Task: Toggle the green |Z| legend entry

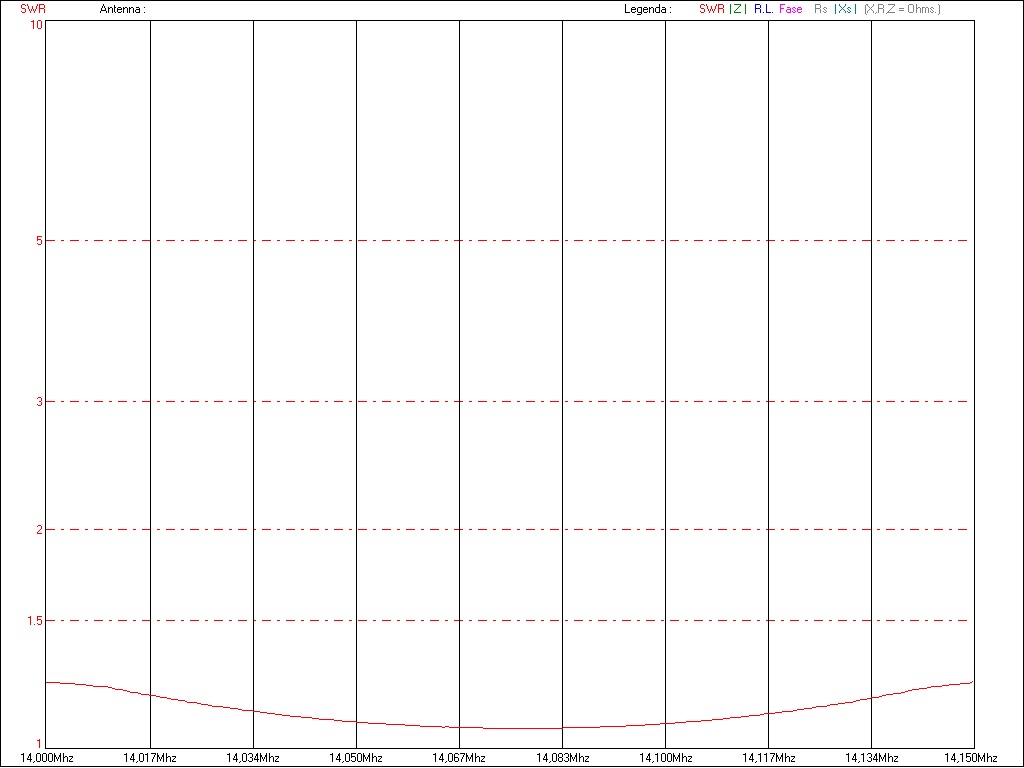Action: click(738, 9)
